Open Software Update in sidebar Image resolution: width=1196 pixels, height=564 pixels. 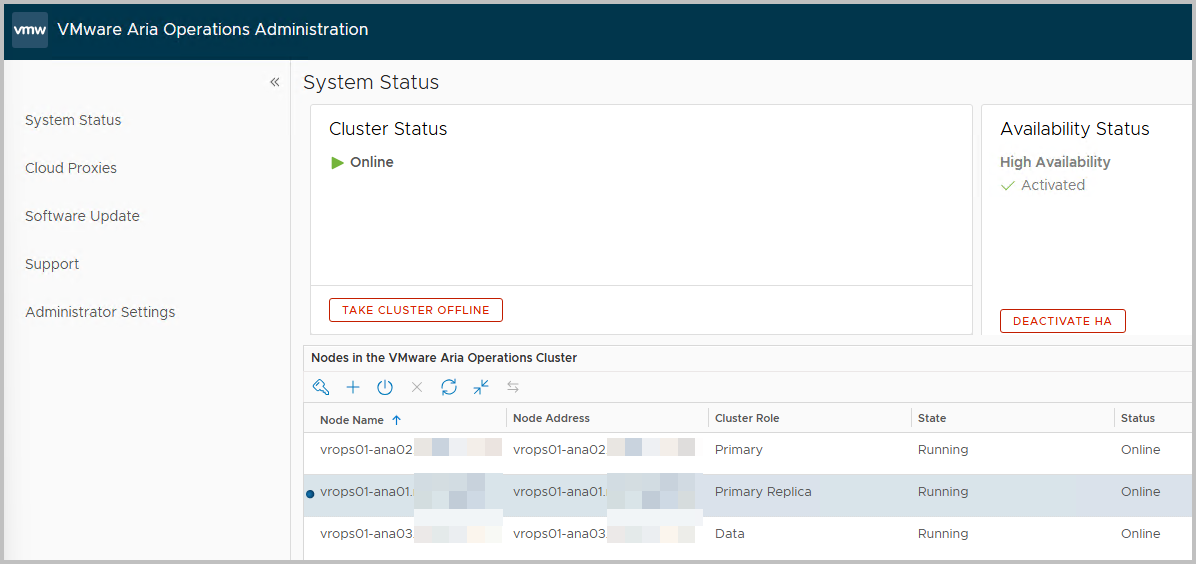[x=82, y=216]
